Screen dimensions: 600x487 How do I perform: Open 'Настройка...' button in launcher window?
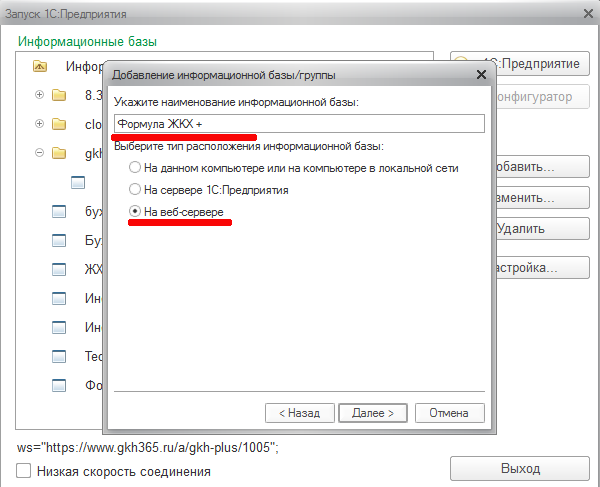click(542, 267)
